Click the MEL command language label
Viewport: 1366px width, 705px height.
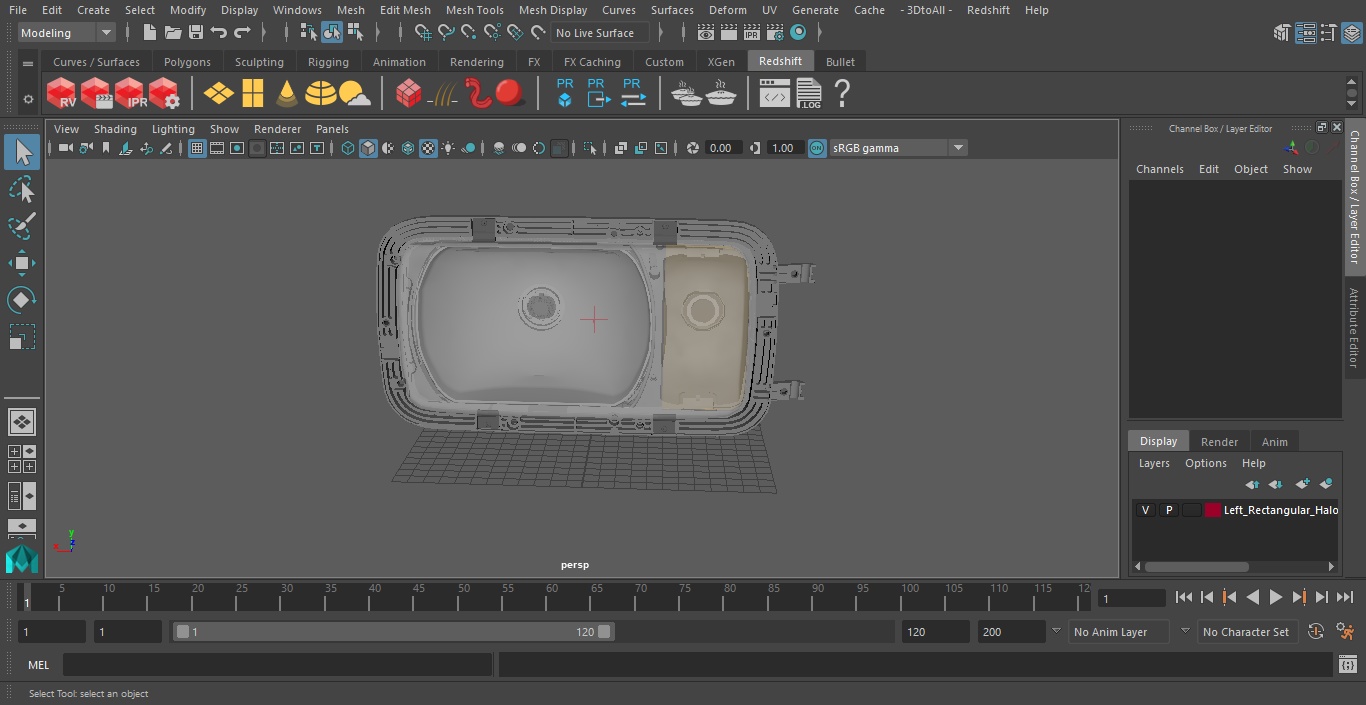tap(39, 665)
